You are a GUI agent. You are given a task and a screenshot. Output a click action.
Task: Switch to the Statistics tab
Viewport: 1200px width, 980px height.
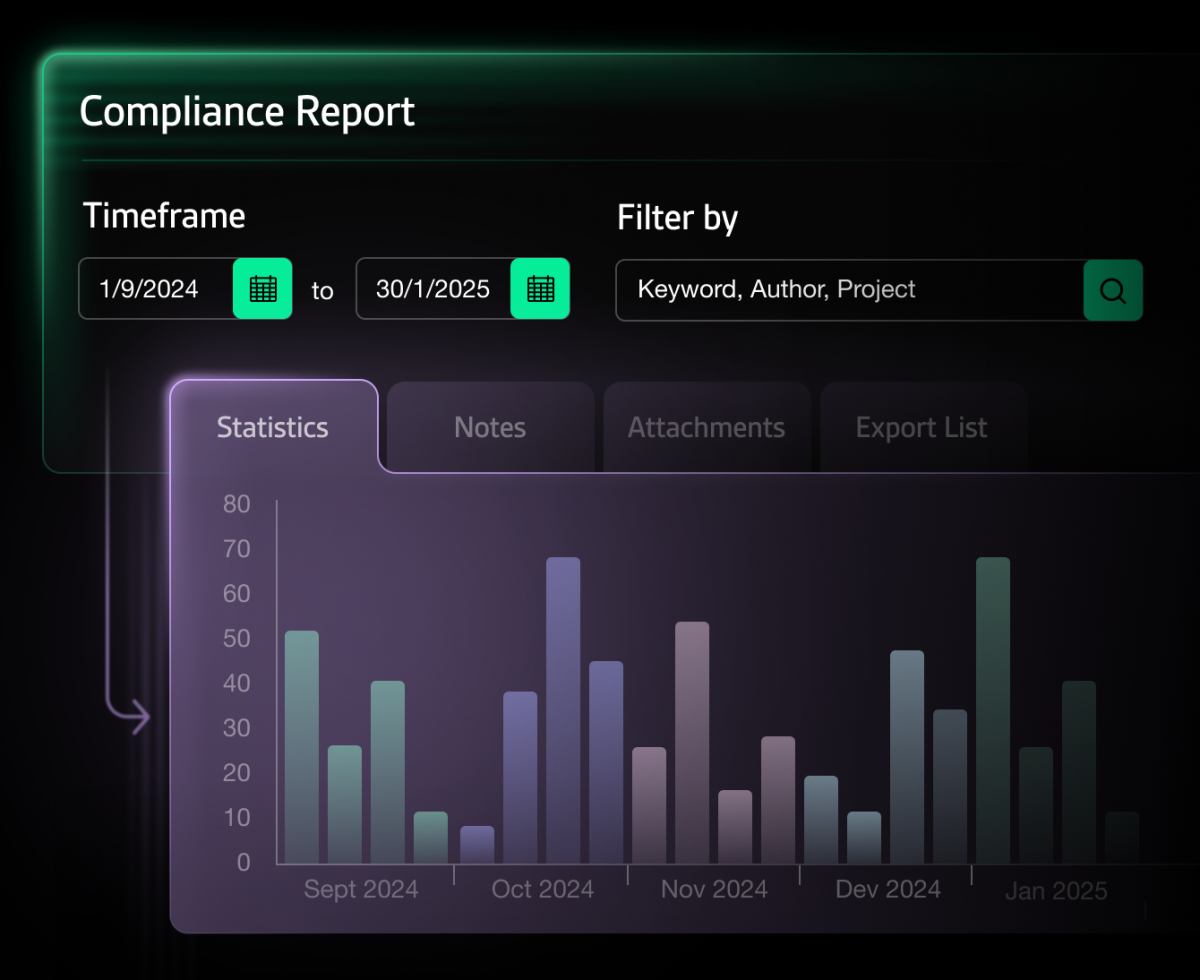[x=272, y=427]
